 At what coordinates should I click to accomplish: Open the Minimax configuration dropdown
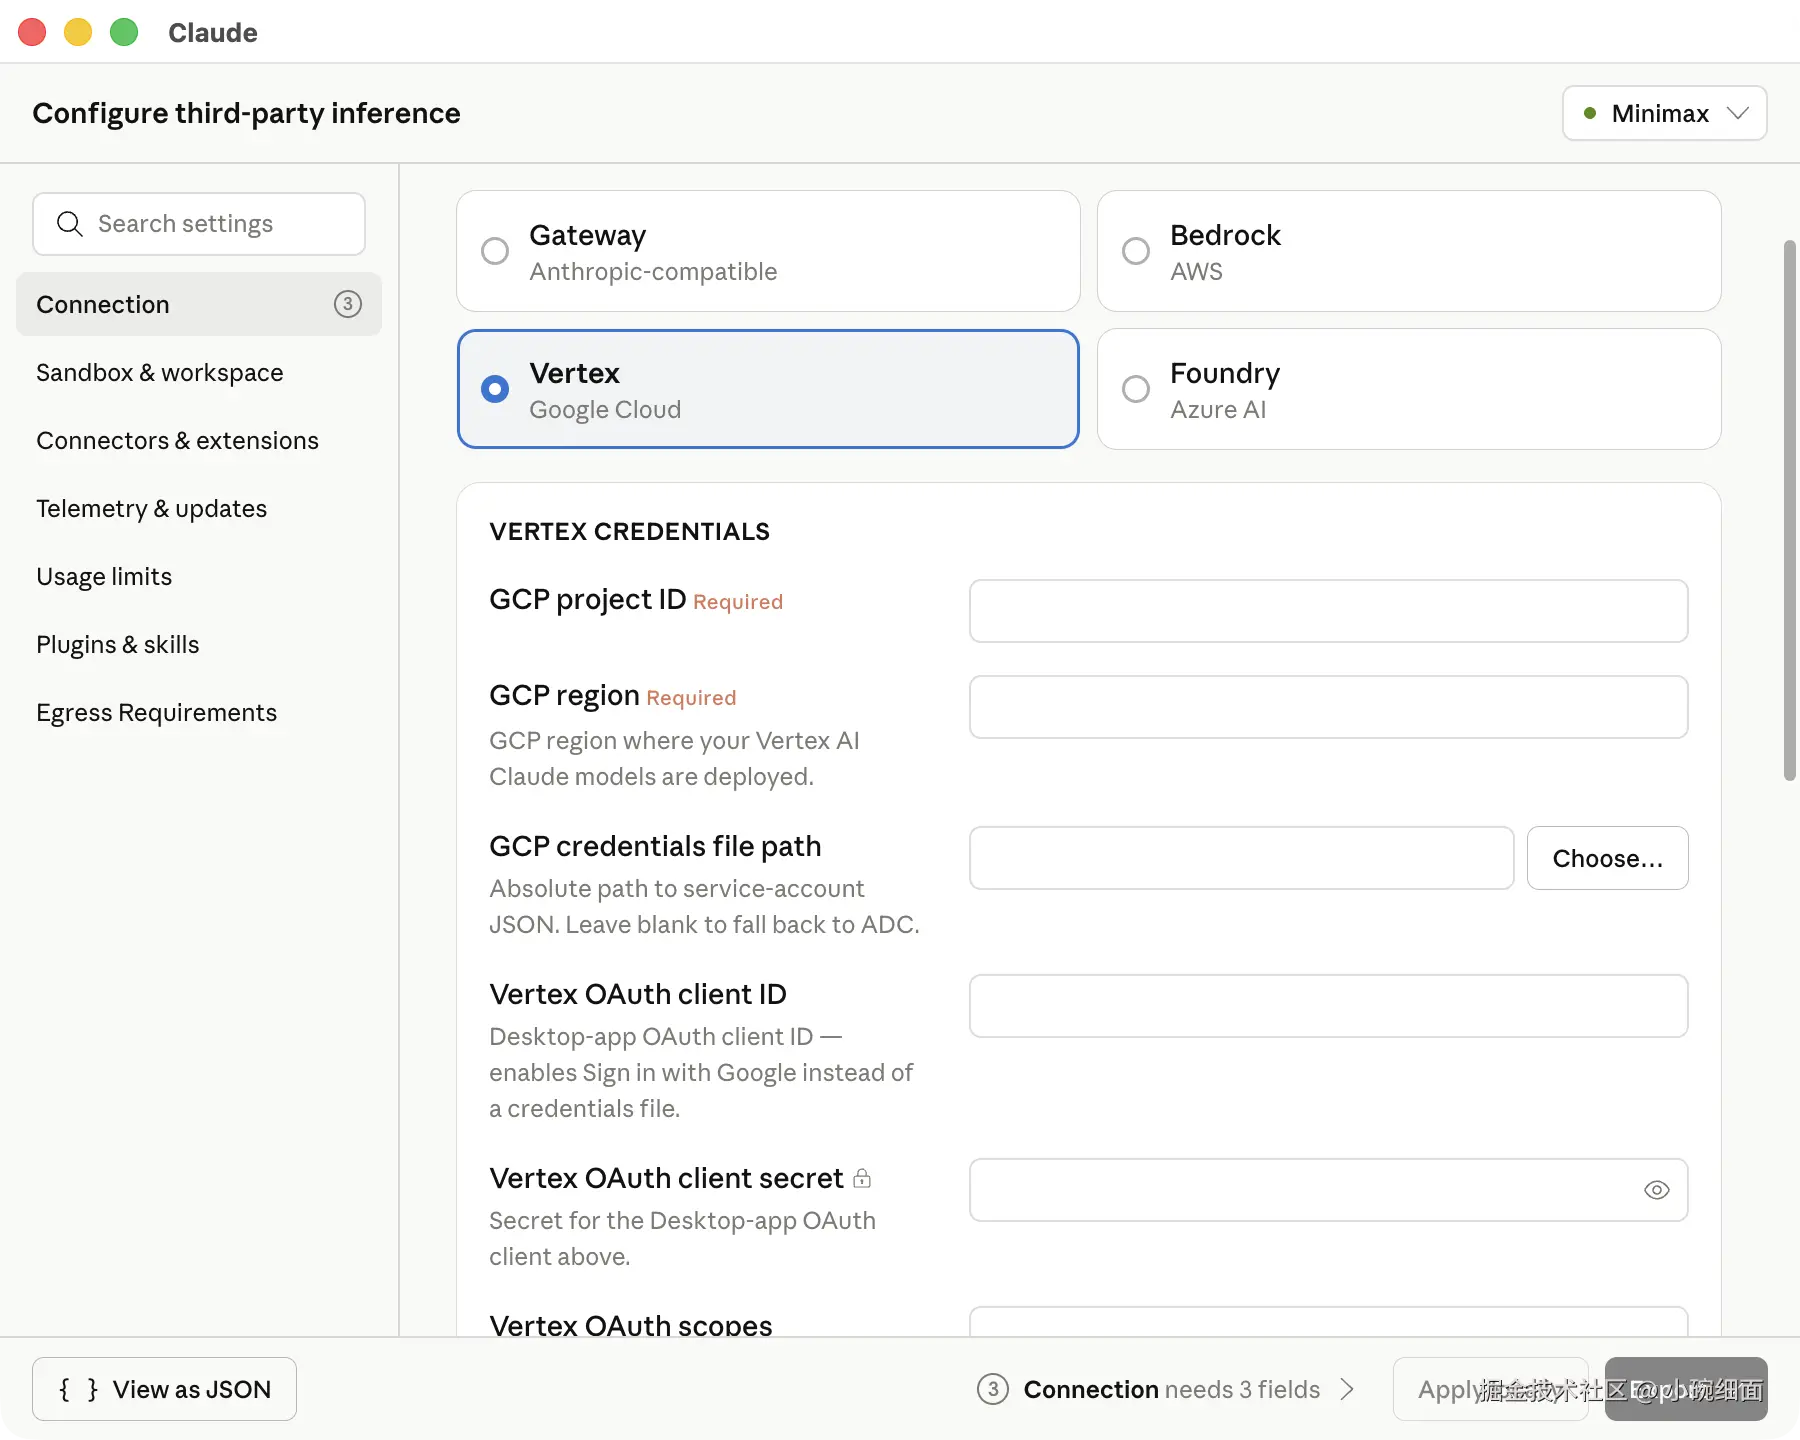[1664, 114]
